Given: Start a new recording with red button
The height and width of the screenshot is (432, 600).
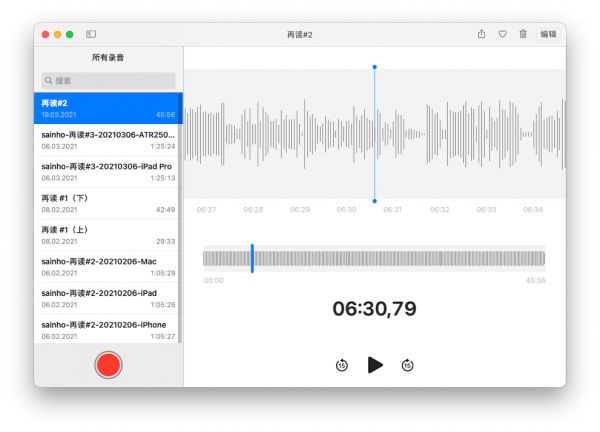Looking at the screenshot, I should point(108,365).
